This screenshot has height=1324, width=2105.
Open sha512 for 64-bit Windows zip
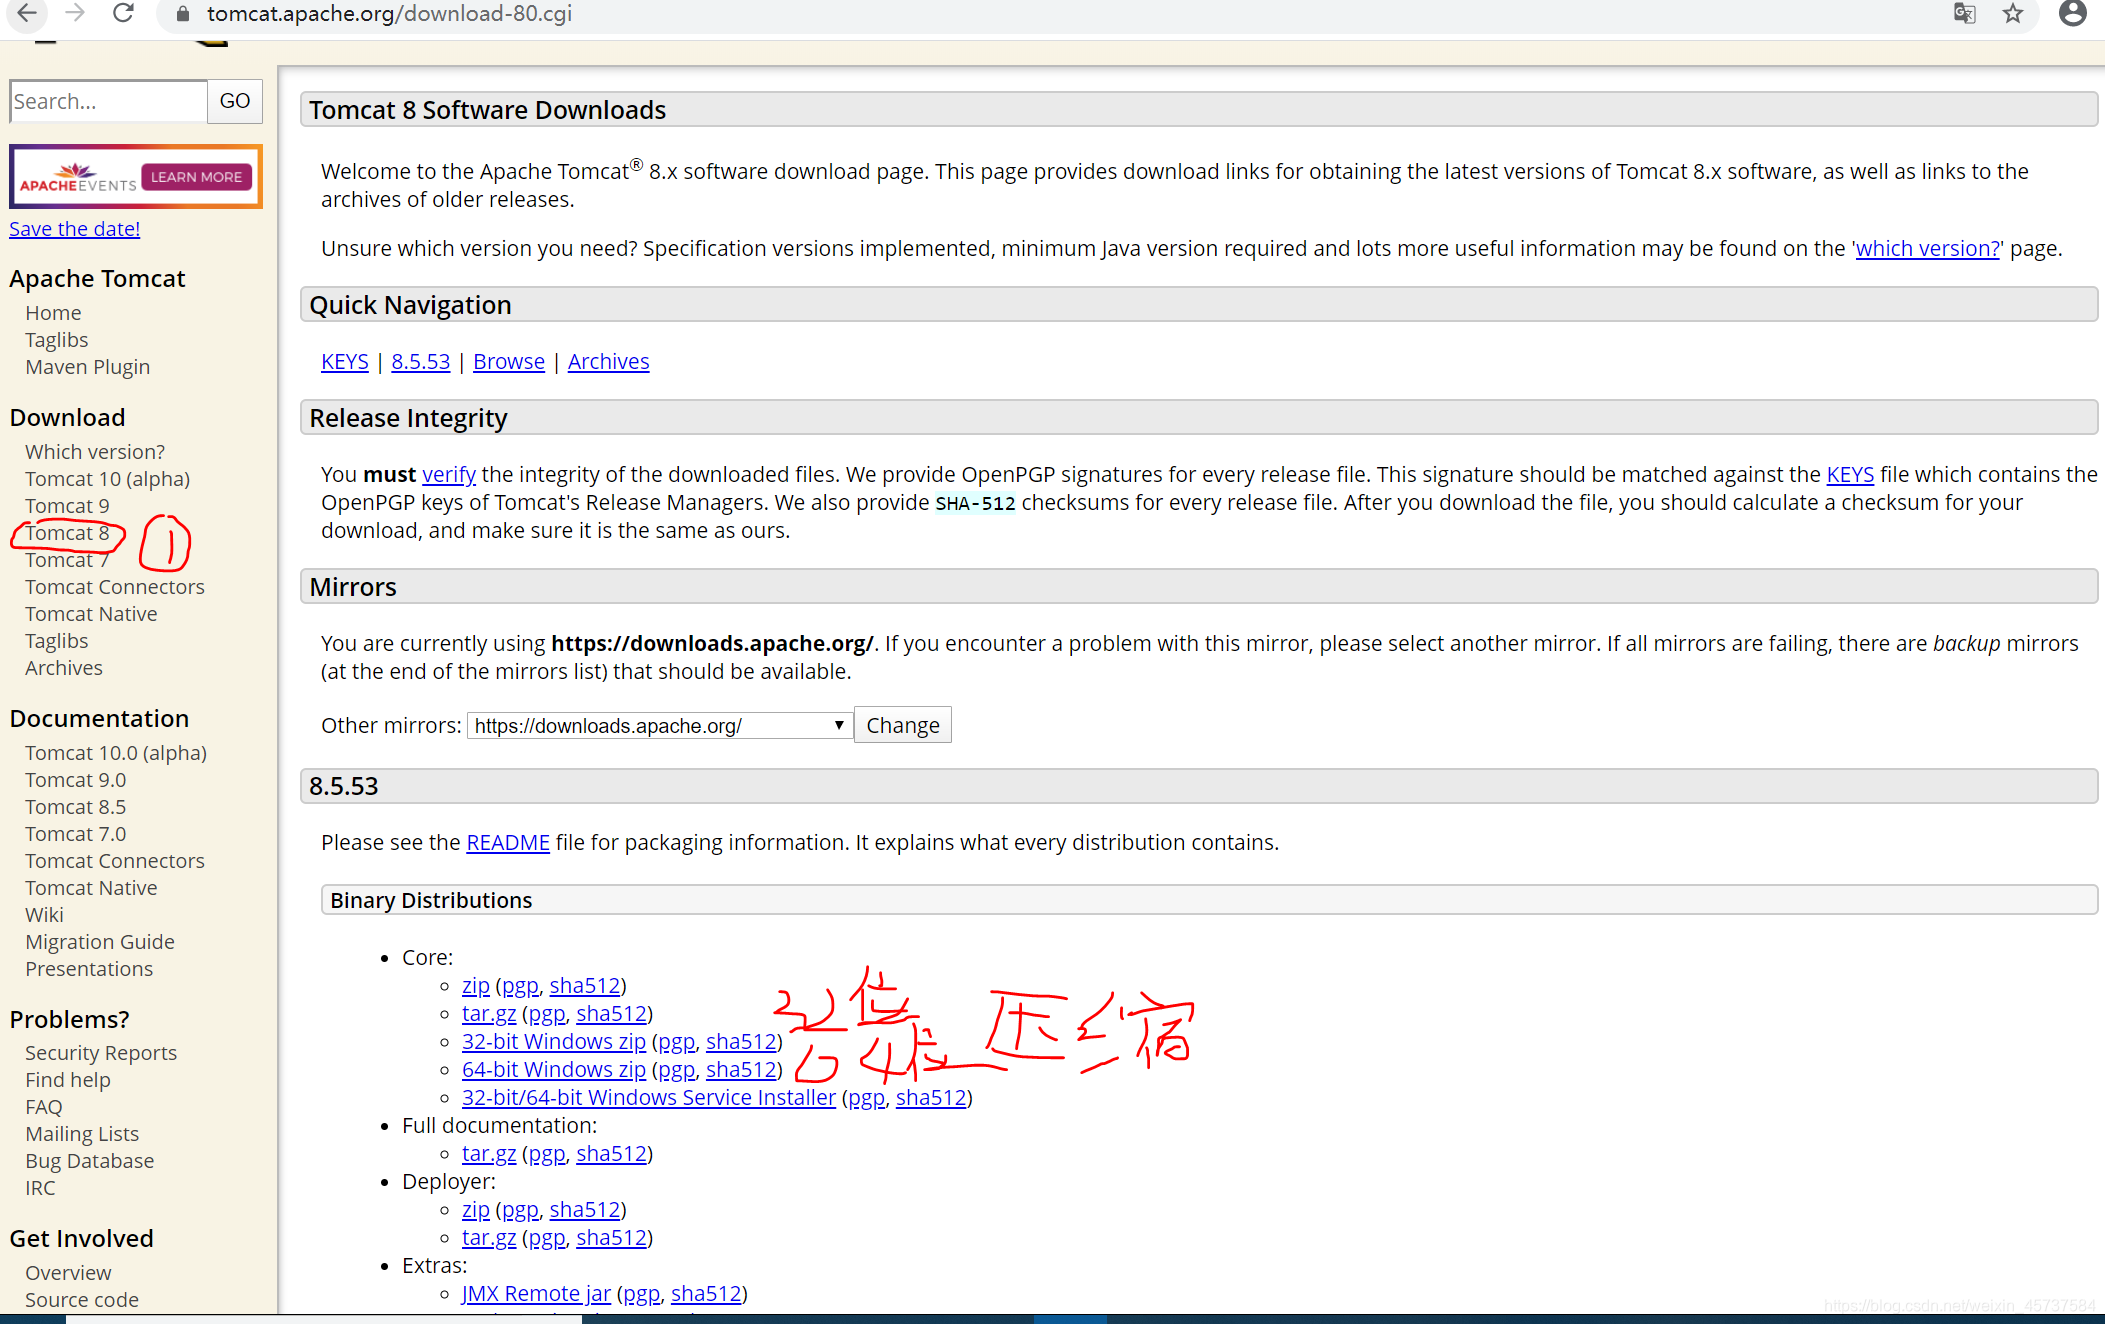pyautogui.click(x=741, y=1070)
